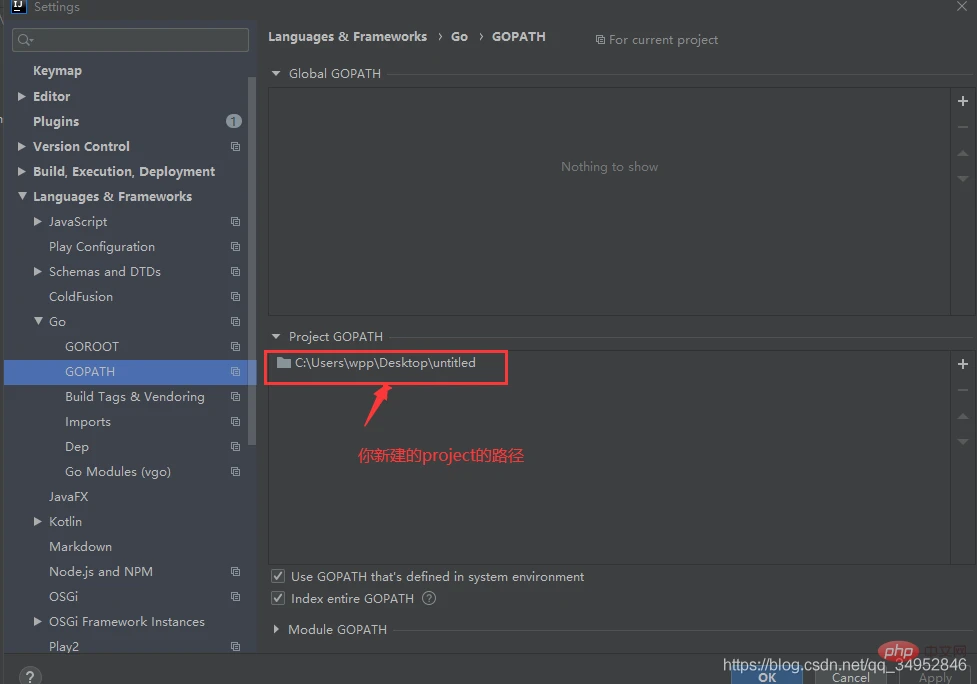Click project-level icon beside Imports
Screen dimensions: 977x684
click(236, 422)
